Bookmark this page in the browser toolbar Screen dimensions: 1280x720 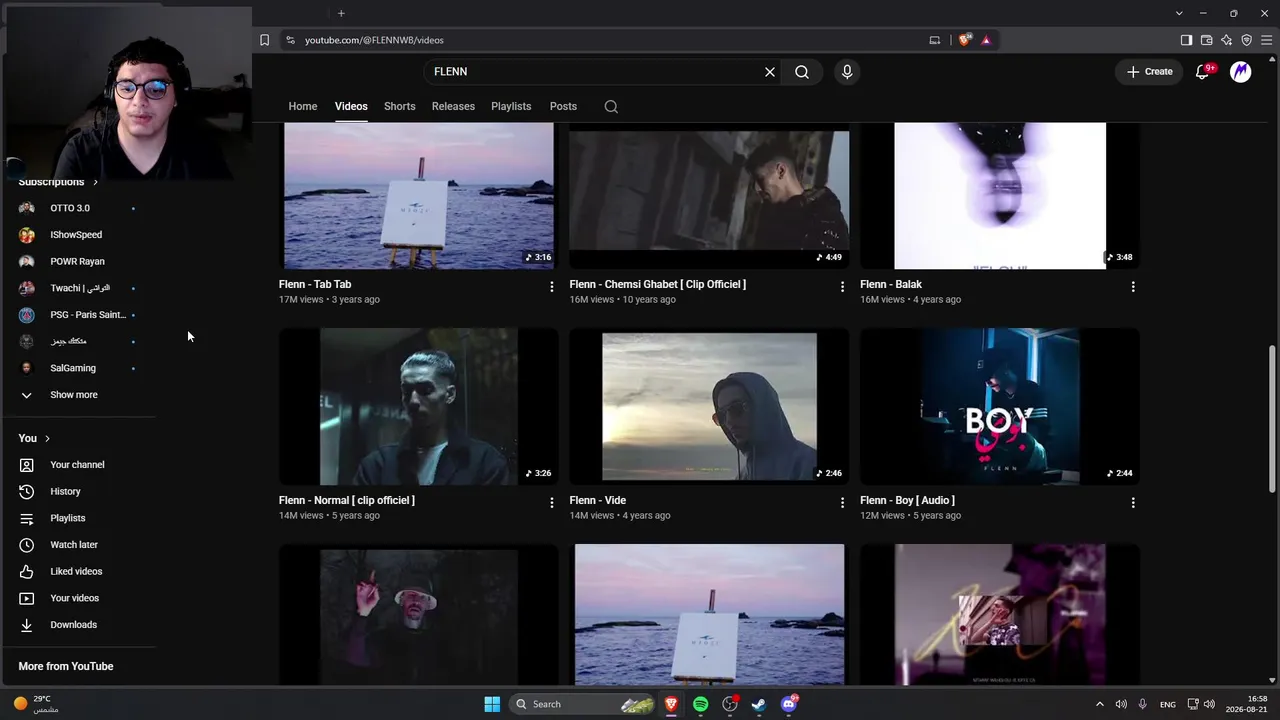(x=264, y=40)
